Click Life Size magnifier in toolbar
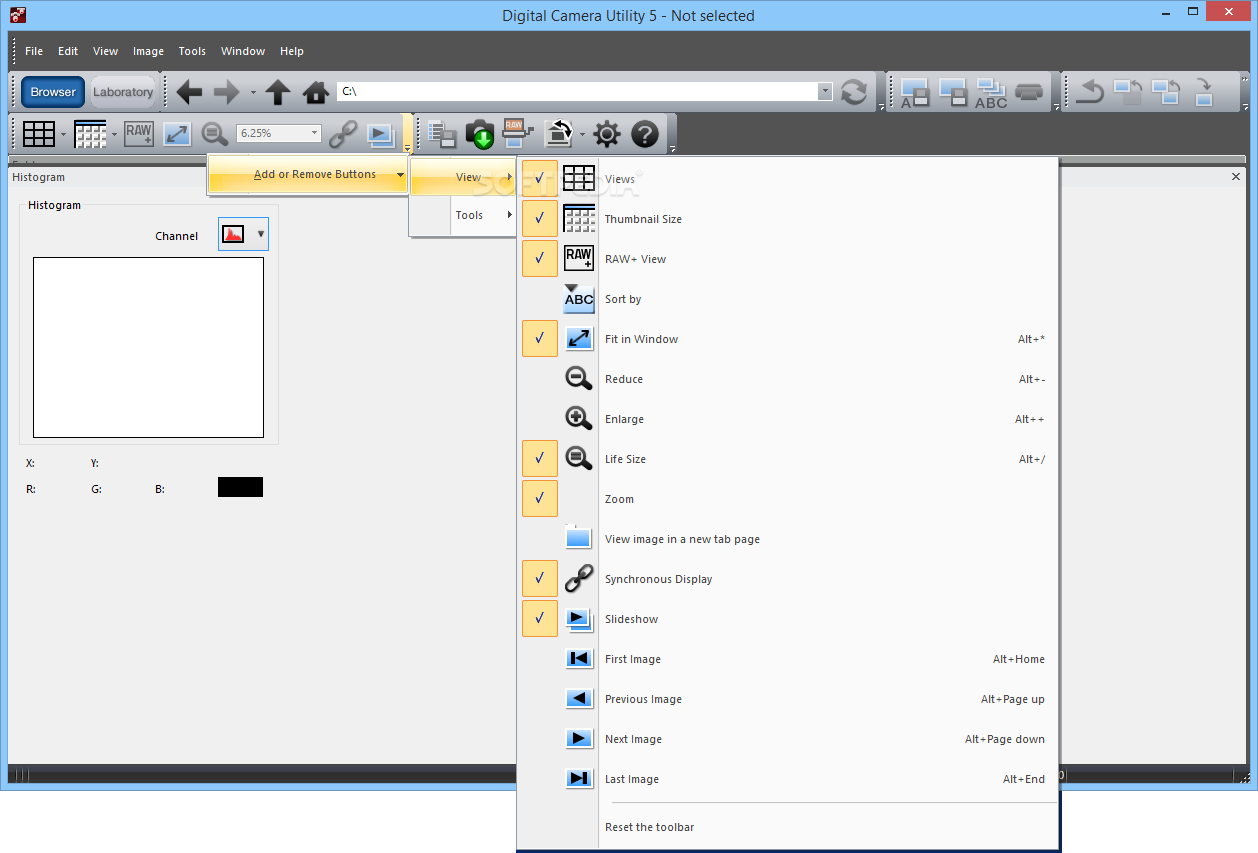1258x853 pixels. click(x=214, y=133)
